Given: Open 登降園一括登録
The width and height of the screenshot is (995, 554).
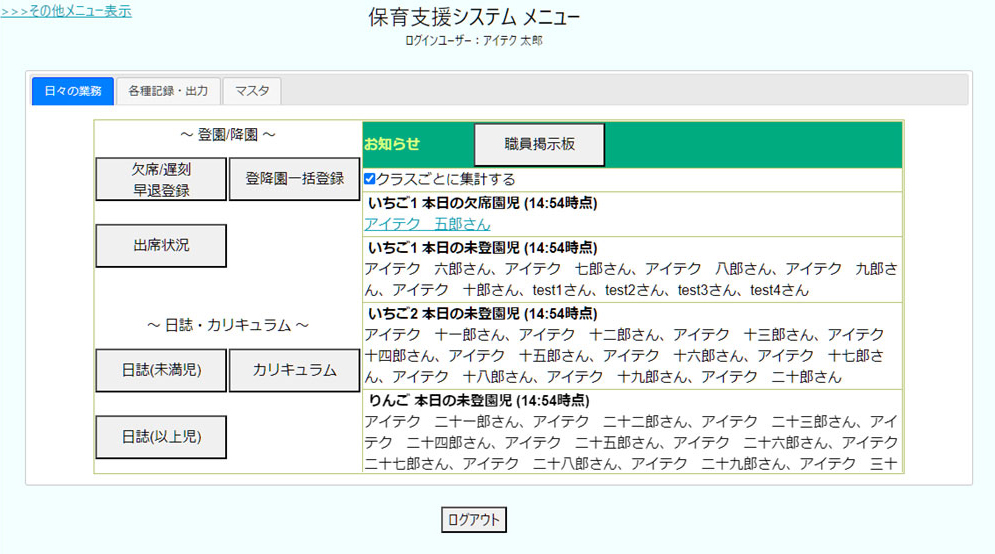Looking at the screenshot, I should pyautogui.click(x=294, y=179).
